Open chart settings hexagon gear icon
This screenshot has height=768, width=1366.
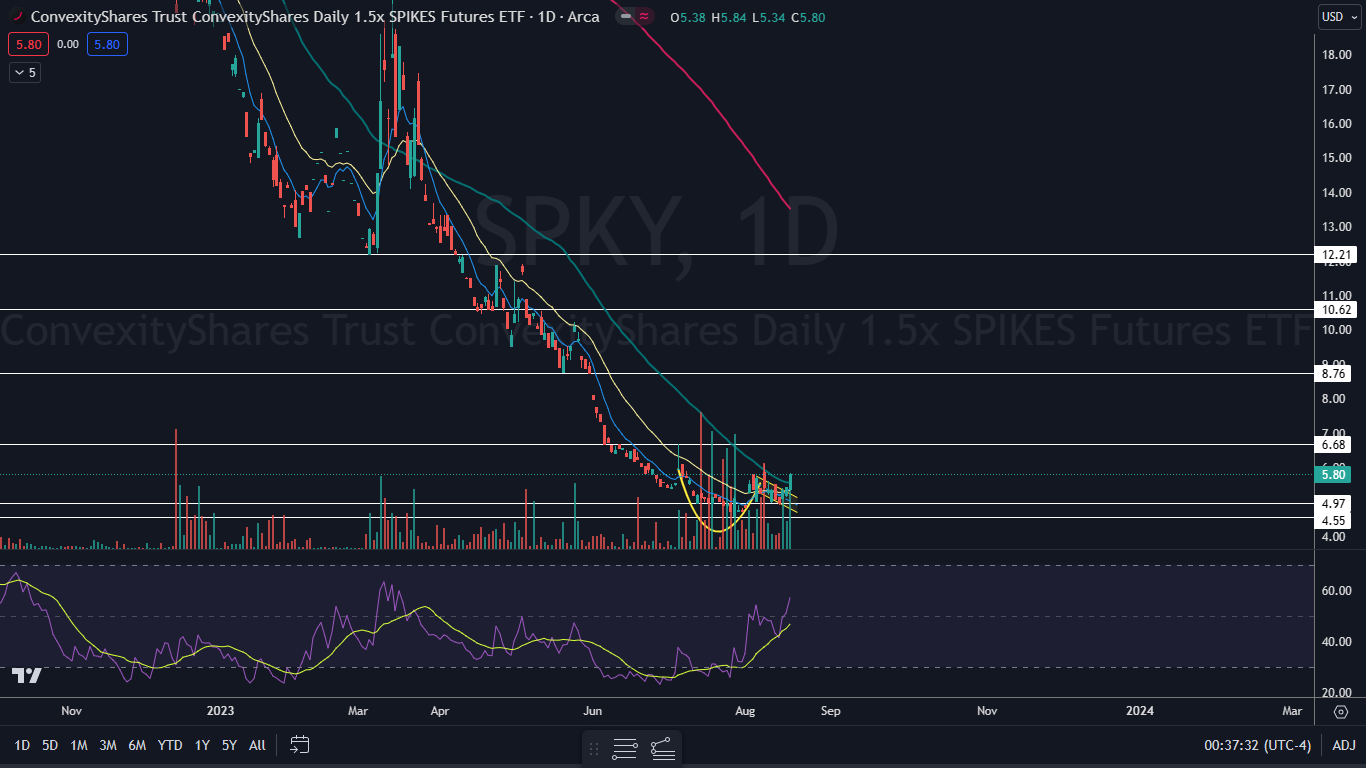click(1341, 711)
